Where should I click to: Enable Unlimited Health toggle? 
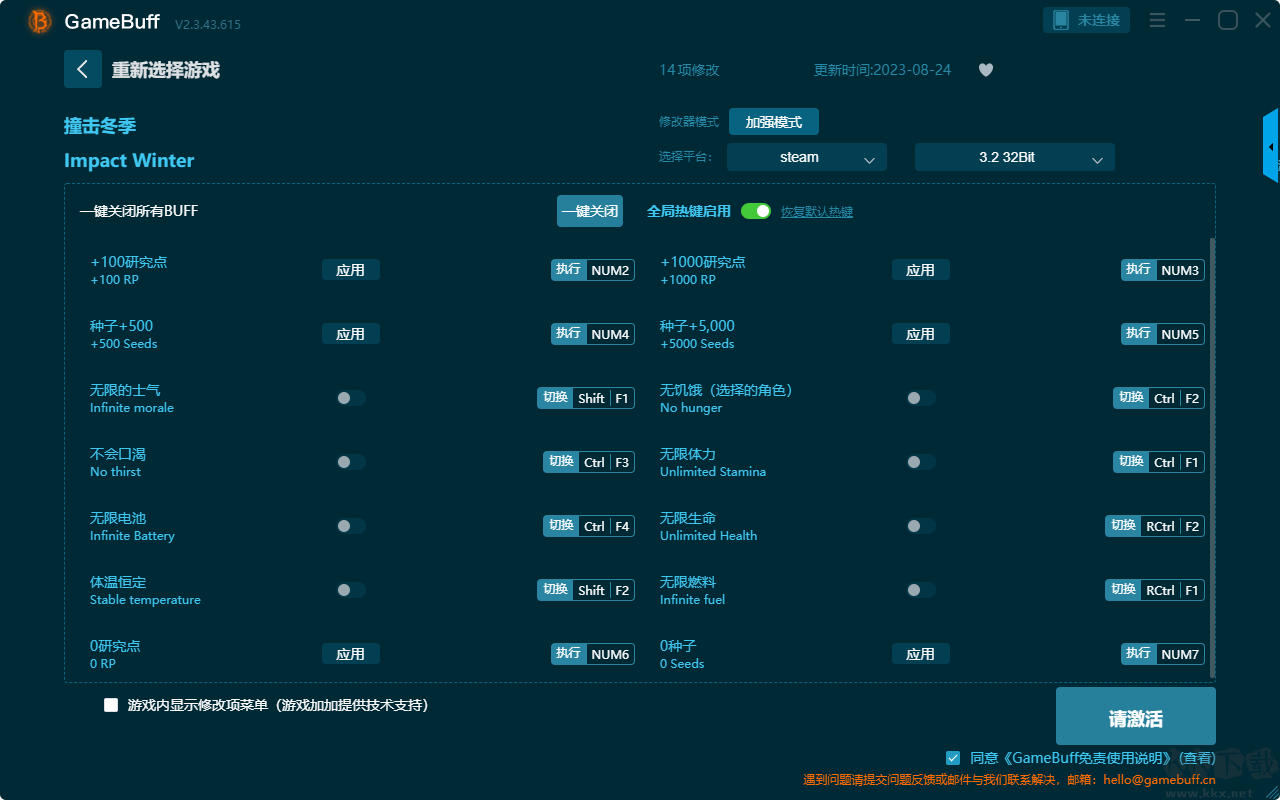coord(920,526)
